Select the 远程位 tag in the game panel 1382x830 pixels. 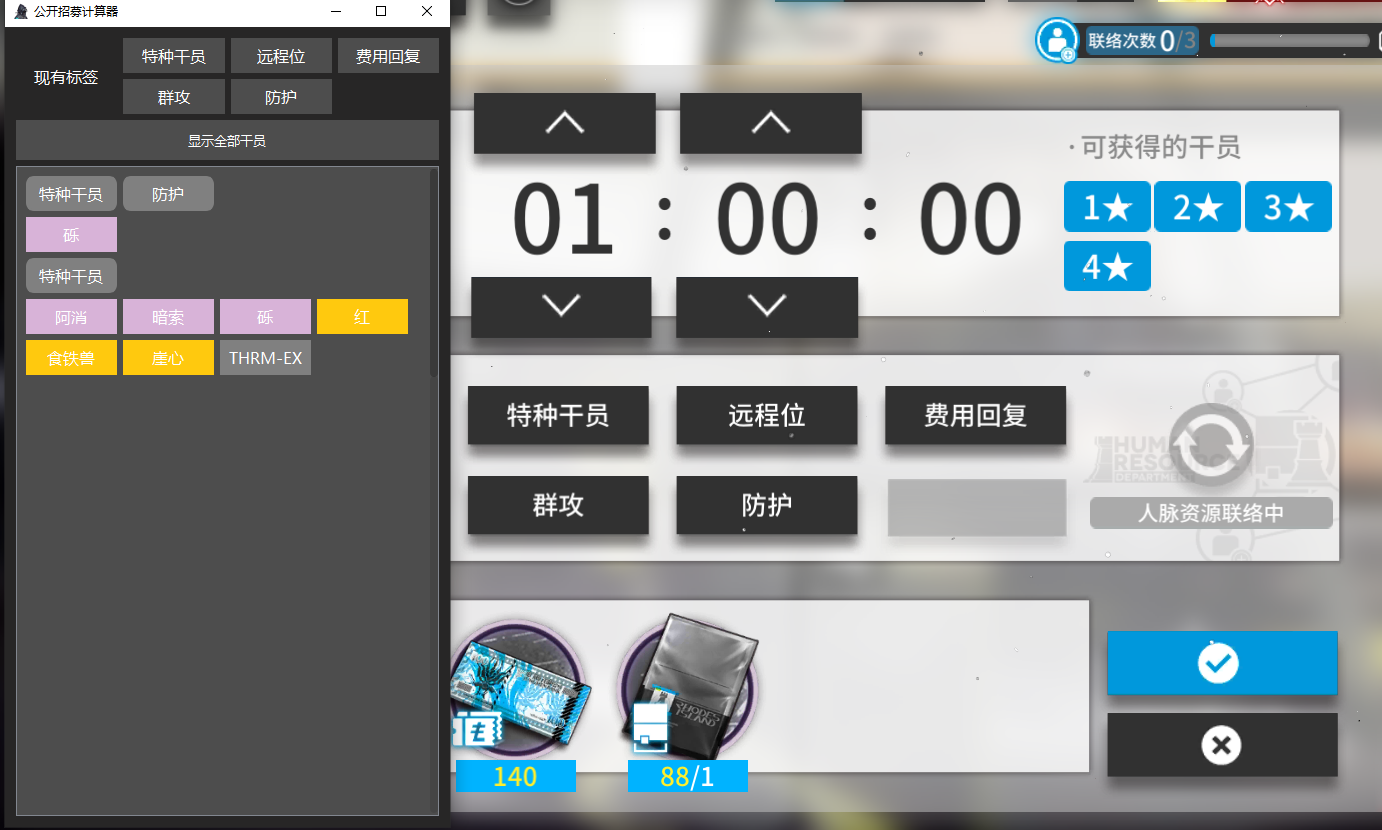(767, 415)
